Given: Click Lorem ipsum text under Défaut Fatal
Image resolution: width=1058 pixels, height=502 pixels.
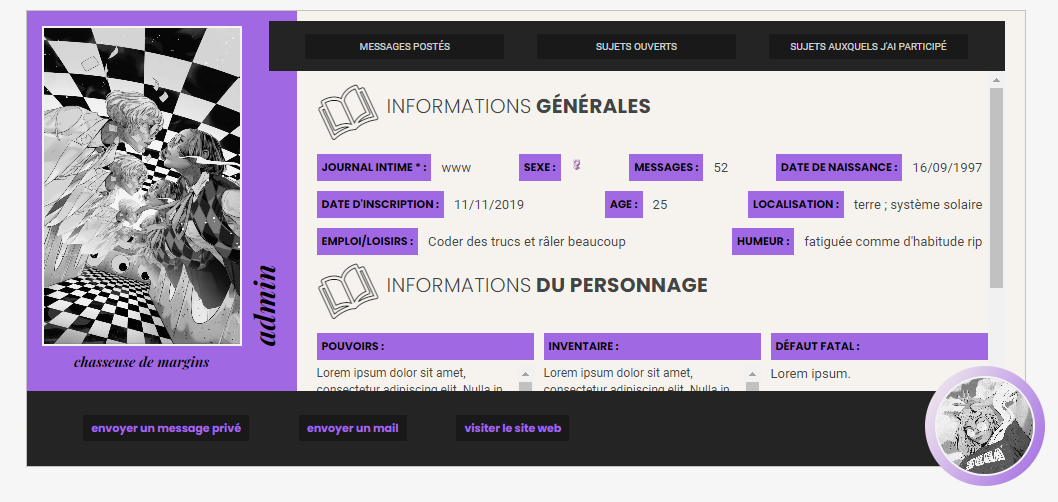Looking at the screenshot, I should [x=811, y=374].
